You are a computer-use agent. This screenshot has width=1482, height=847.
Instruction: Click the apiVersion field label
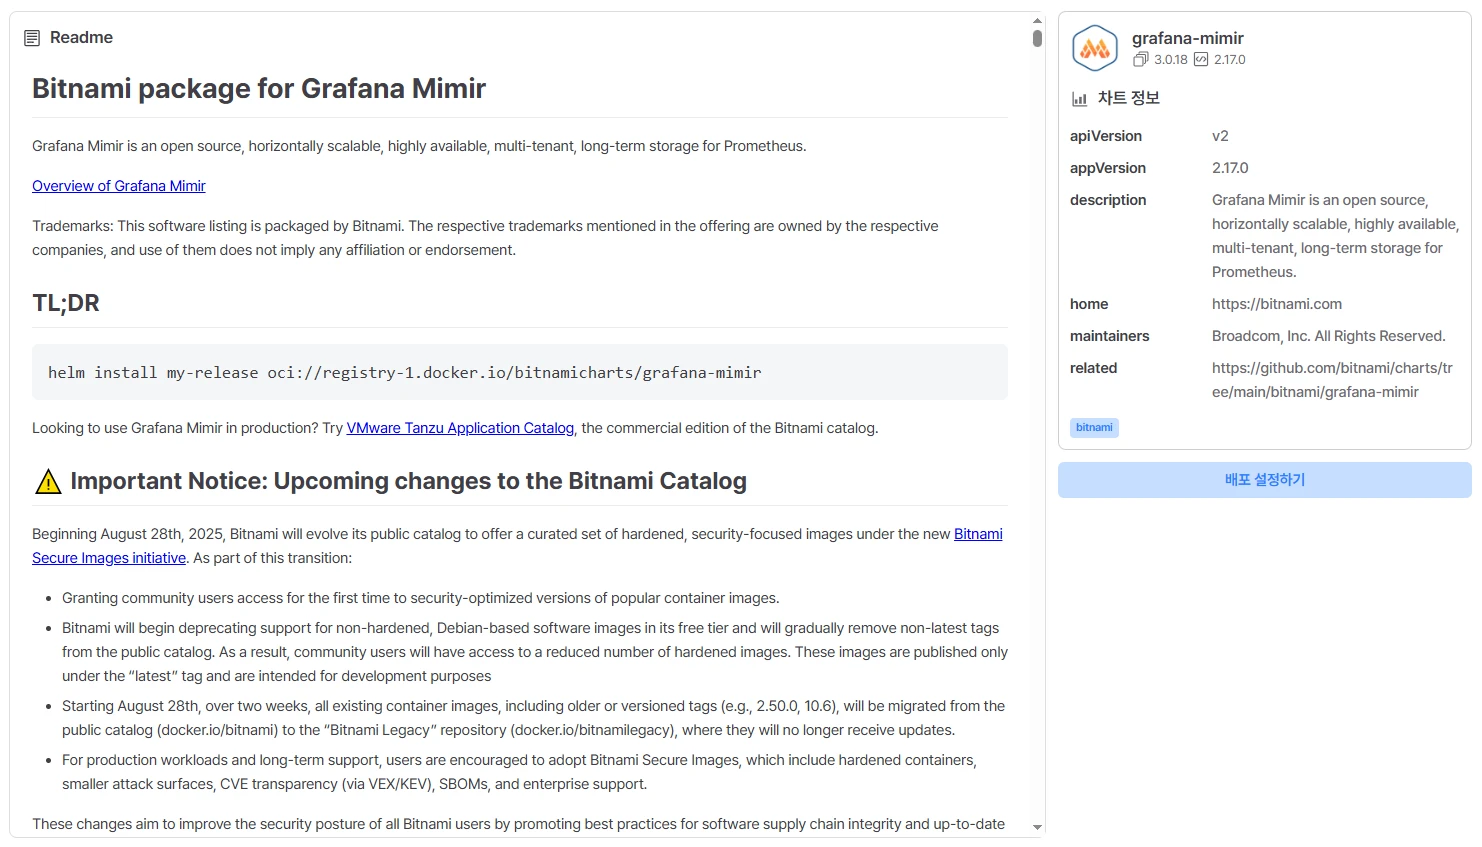point(1106,136)
